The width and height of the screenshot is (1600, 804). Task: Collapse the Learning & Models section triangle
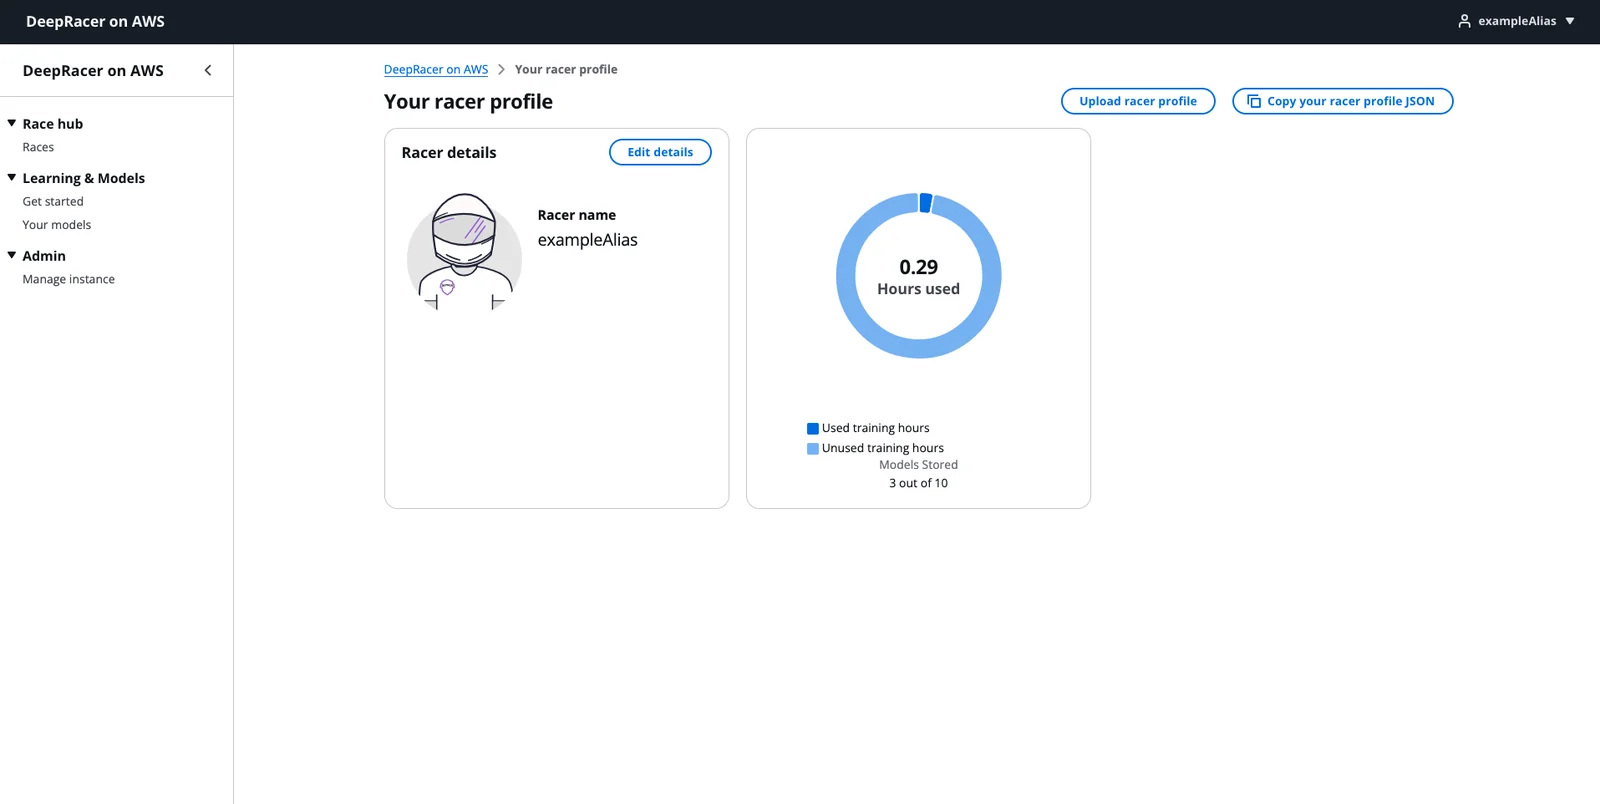(12, 177)
